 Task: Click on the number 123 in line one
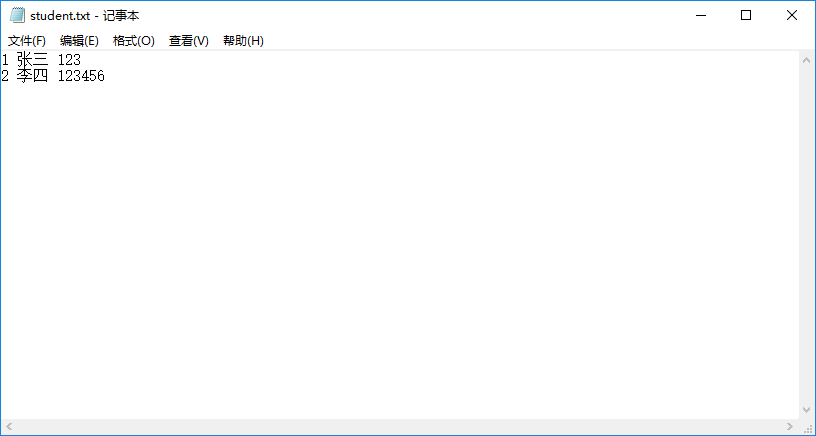(69, 61)
